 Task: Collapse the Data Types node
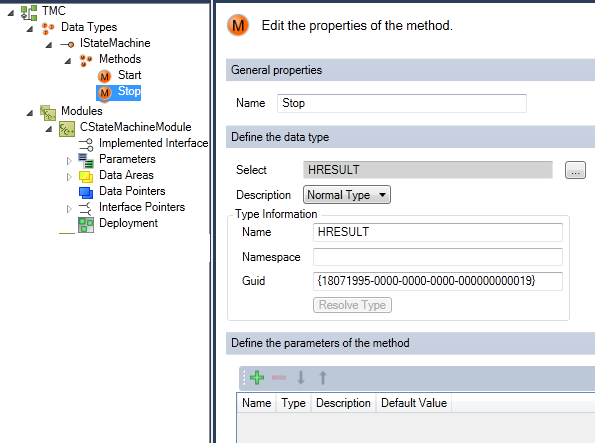pyautogui.click(x=30, y=29)
